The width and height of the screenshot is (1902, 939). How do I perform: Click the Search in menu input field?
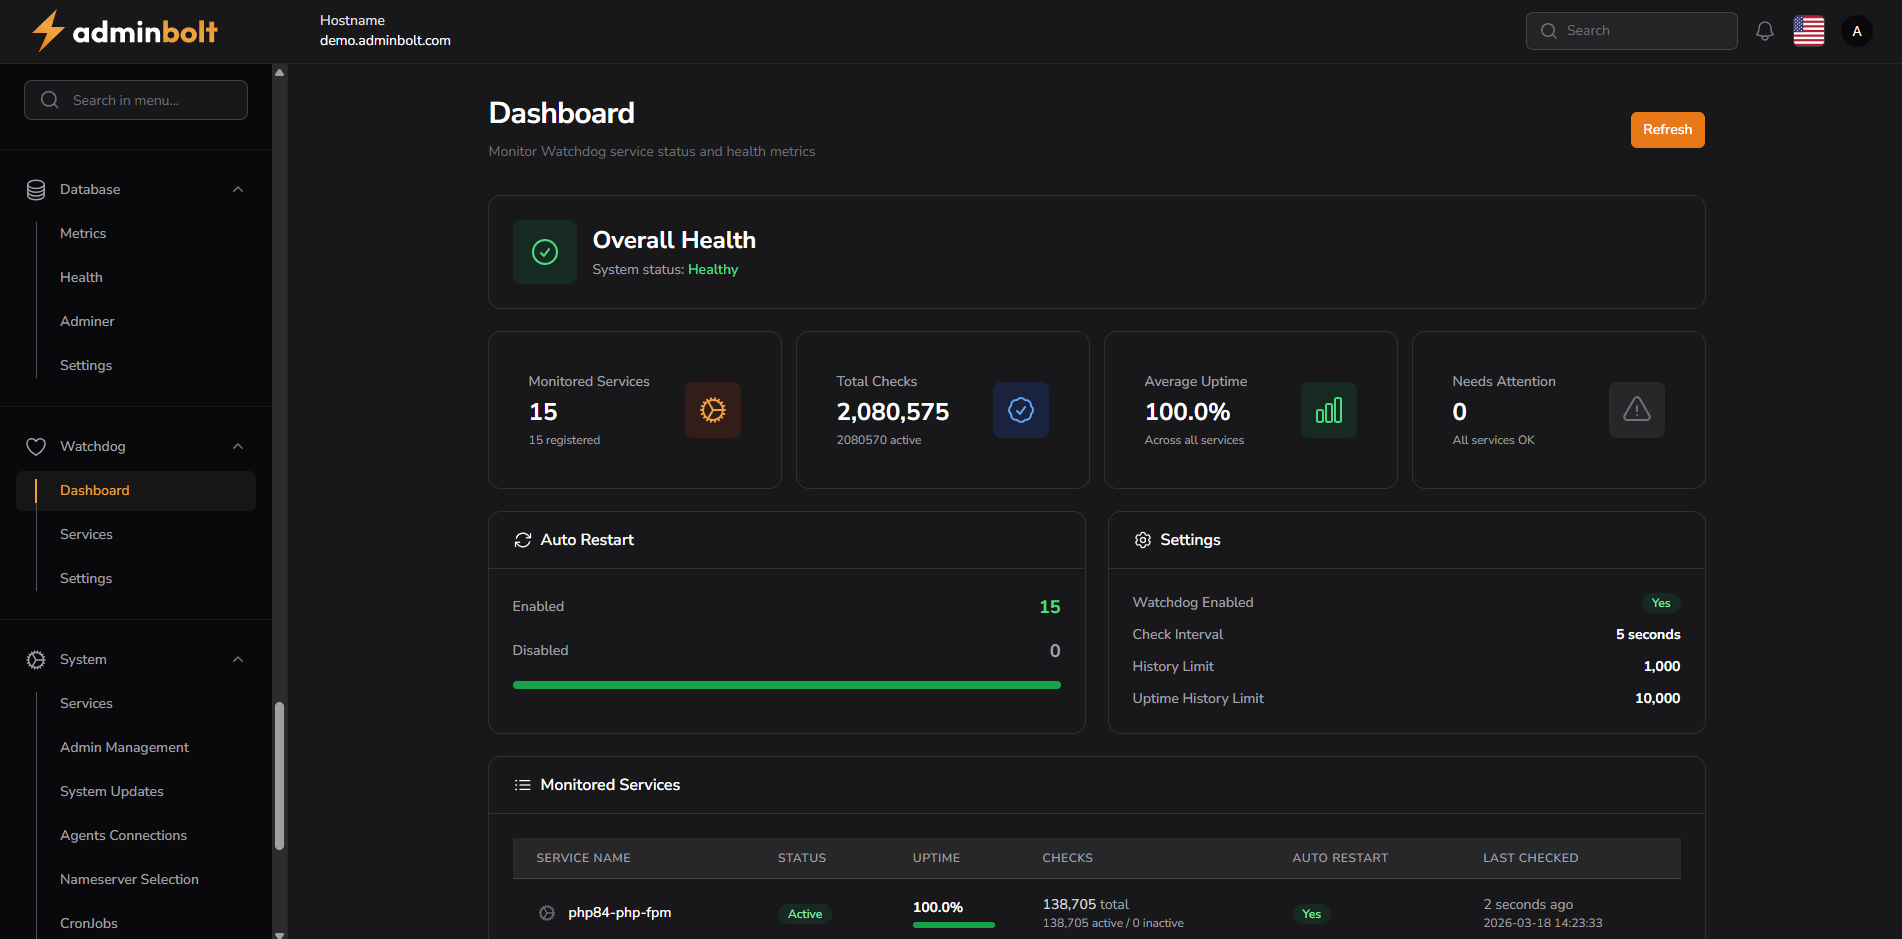(x=135, y=100)
